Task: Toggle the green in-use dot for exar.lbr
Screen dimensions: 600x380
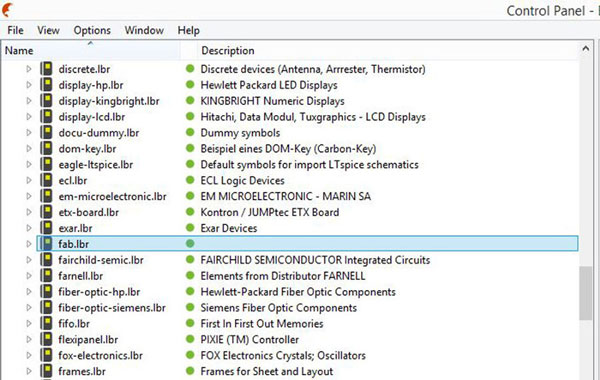Action: (x=190, y=228)
